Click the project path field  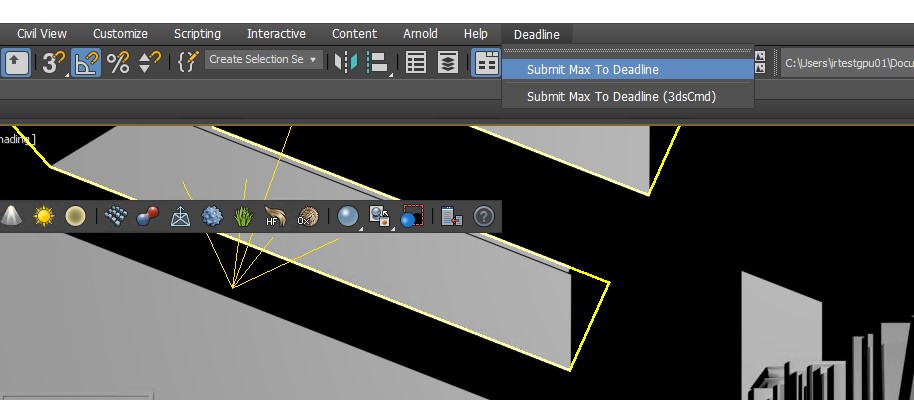pos(847,63)
